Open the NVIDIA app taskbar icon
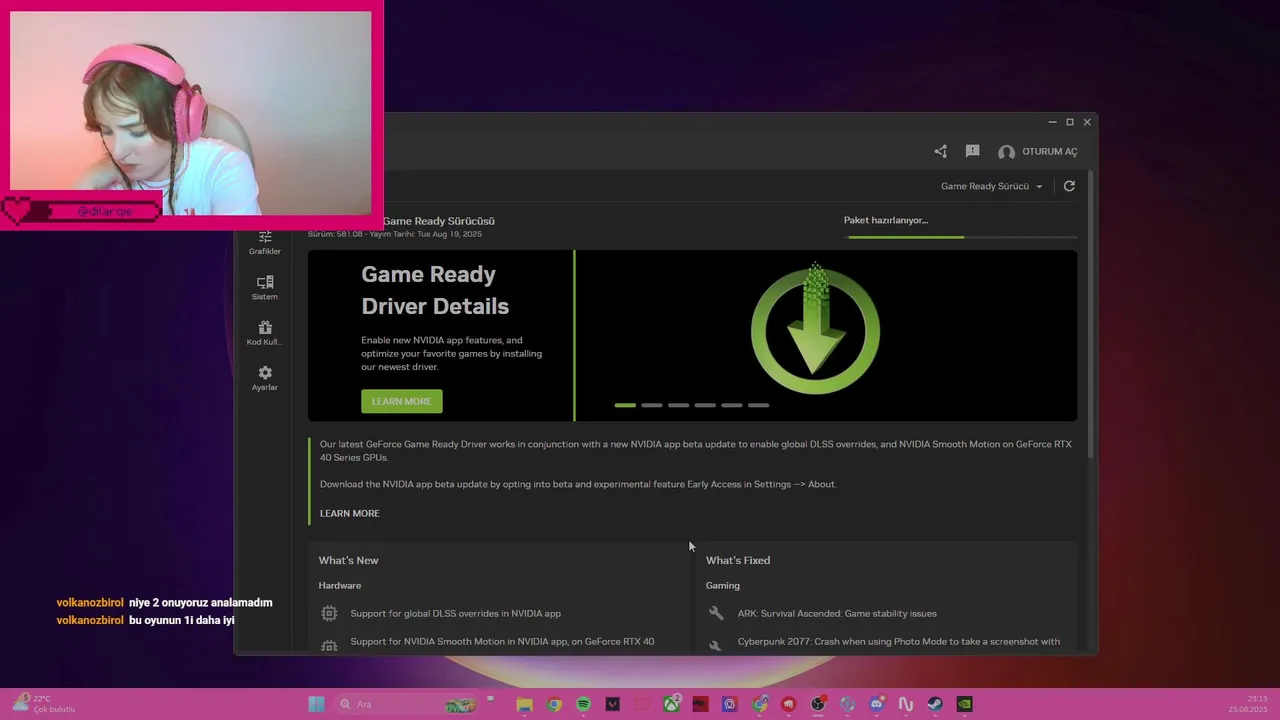This screenshot has height=720, width=1280. coord(964,704)
